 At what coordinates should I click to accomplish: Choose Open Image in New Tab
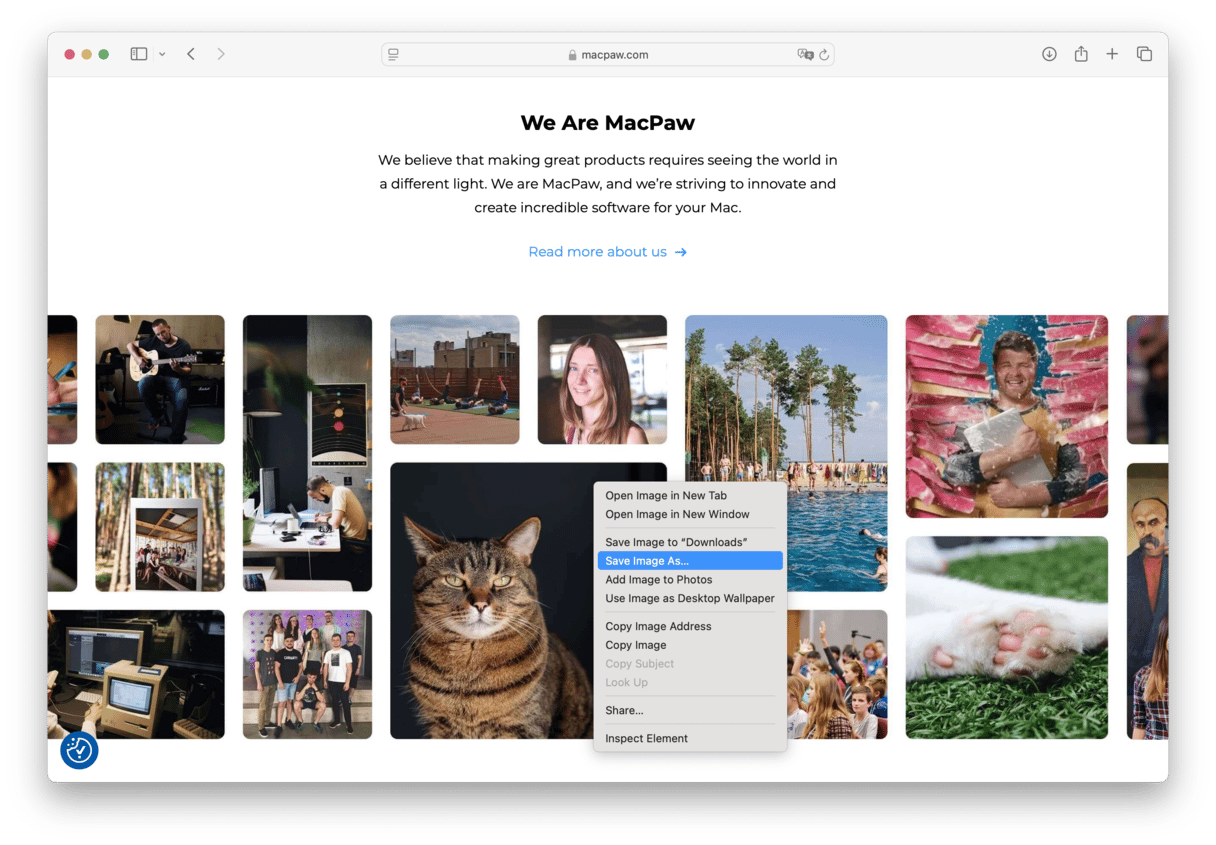(666, 495)
